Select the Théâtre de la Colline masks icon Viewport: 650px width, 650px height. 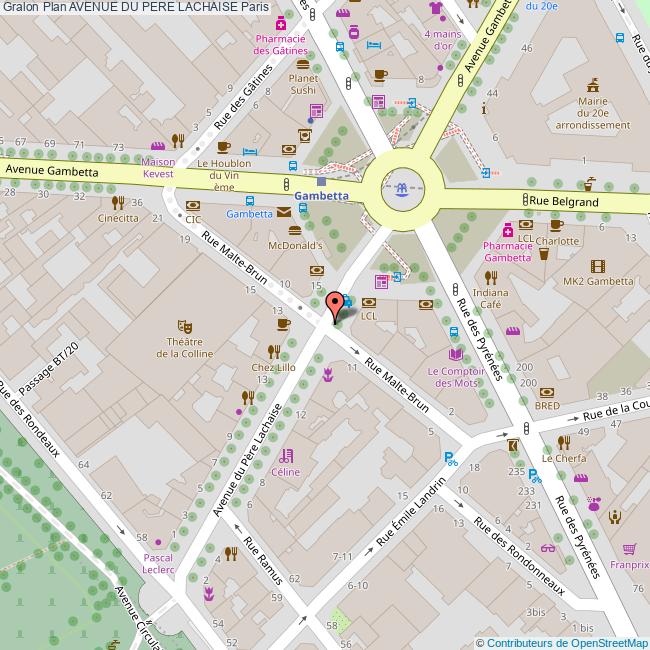(183, 325)
